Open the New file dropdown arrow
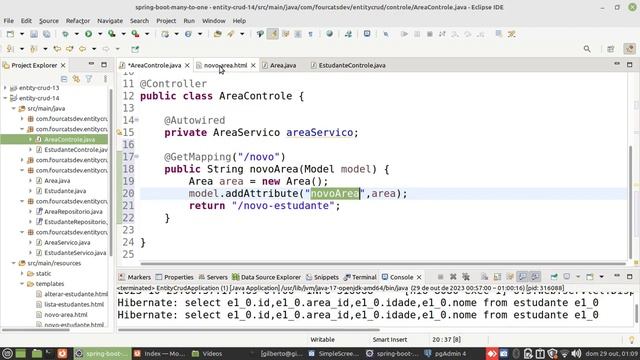Image resolution: width=640 pixels, height=360 pixels. click(x=22, y=34)
